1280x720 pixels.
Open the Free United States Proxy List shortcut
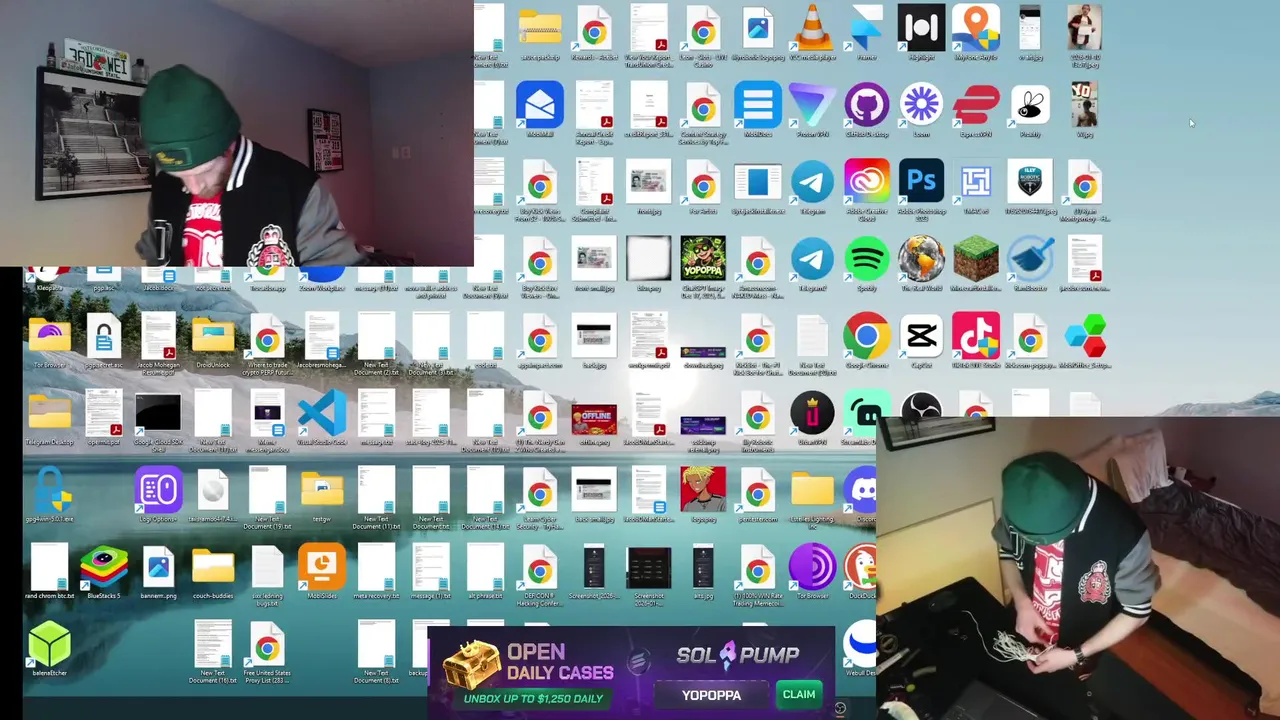tap(267, 644)
